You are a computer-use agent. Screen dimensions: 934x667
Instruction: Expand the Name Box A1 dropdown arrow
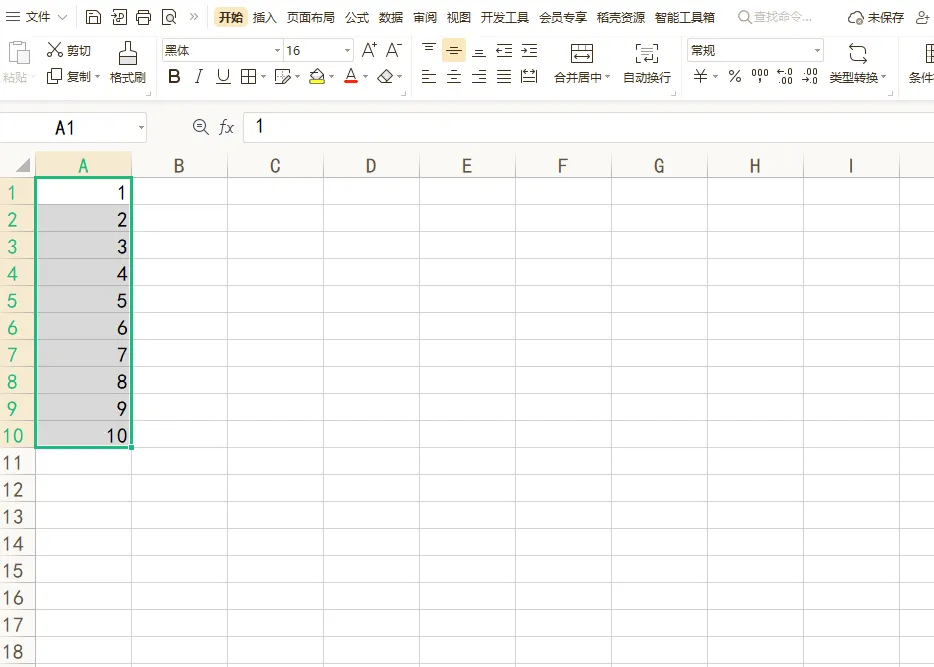tap(141, 127)
